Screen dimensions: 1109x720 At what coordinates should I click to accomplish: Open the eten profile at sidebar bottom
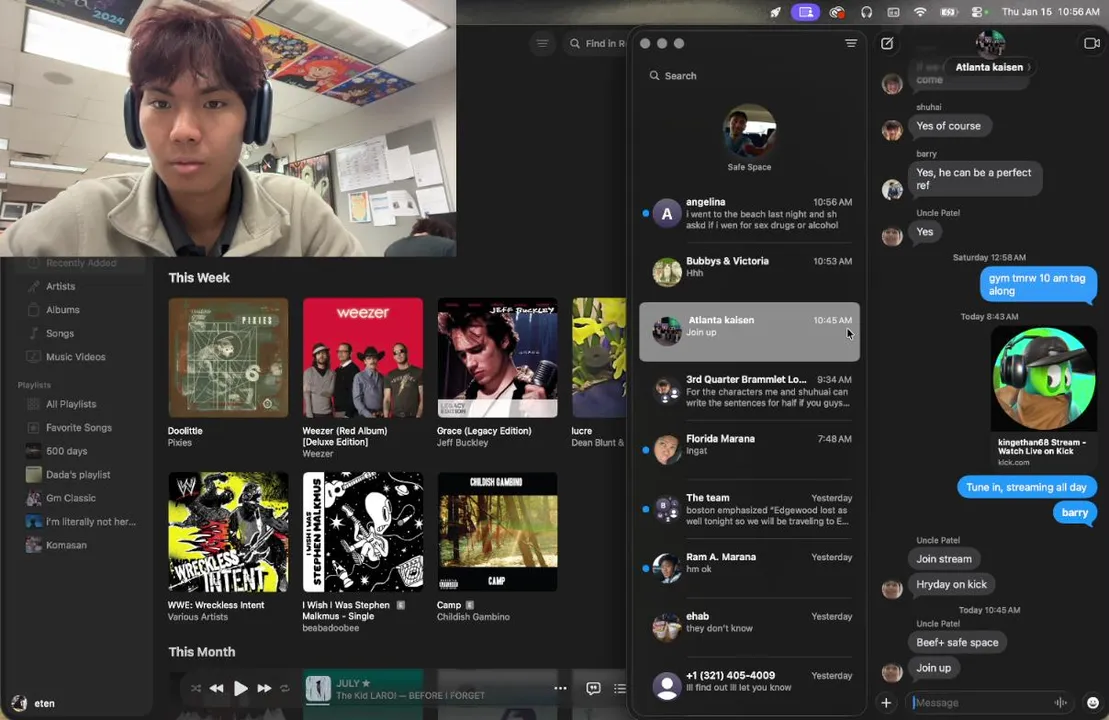34,703
